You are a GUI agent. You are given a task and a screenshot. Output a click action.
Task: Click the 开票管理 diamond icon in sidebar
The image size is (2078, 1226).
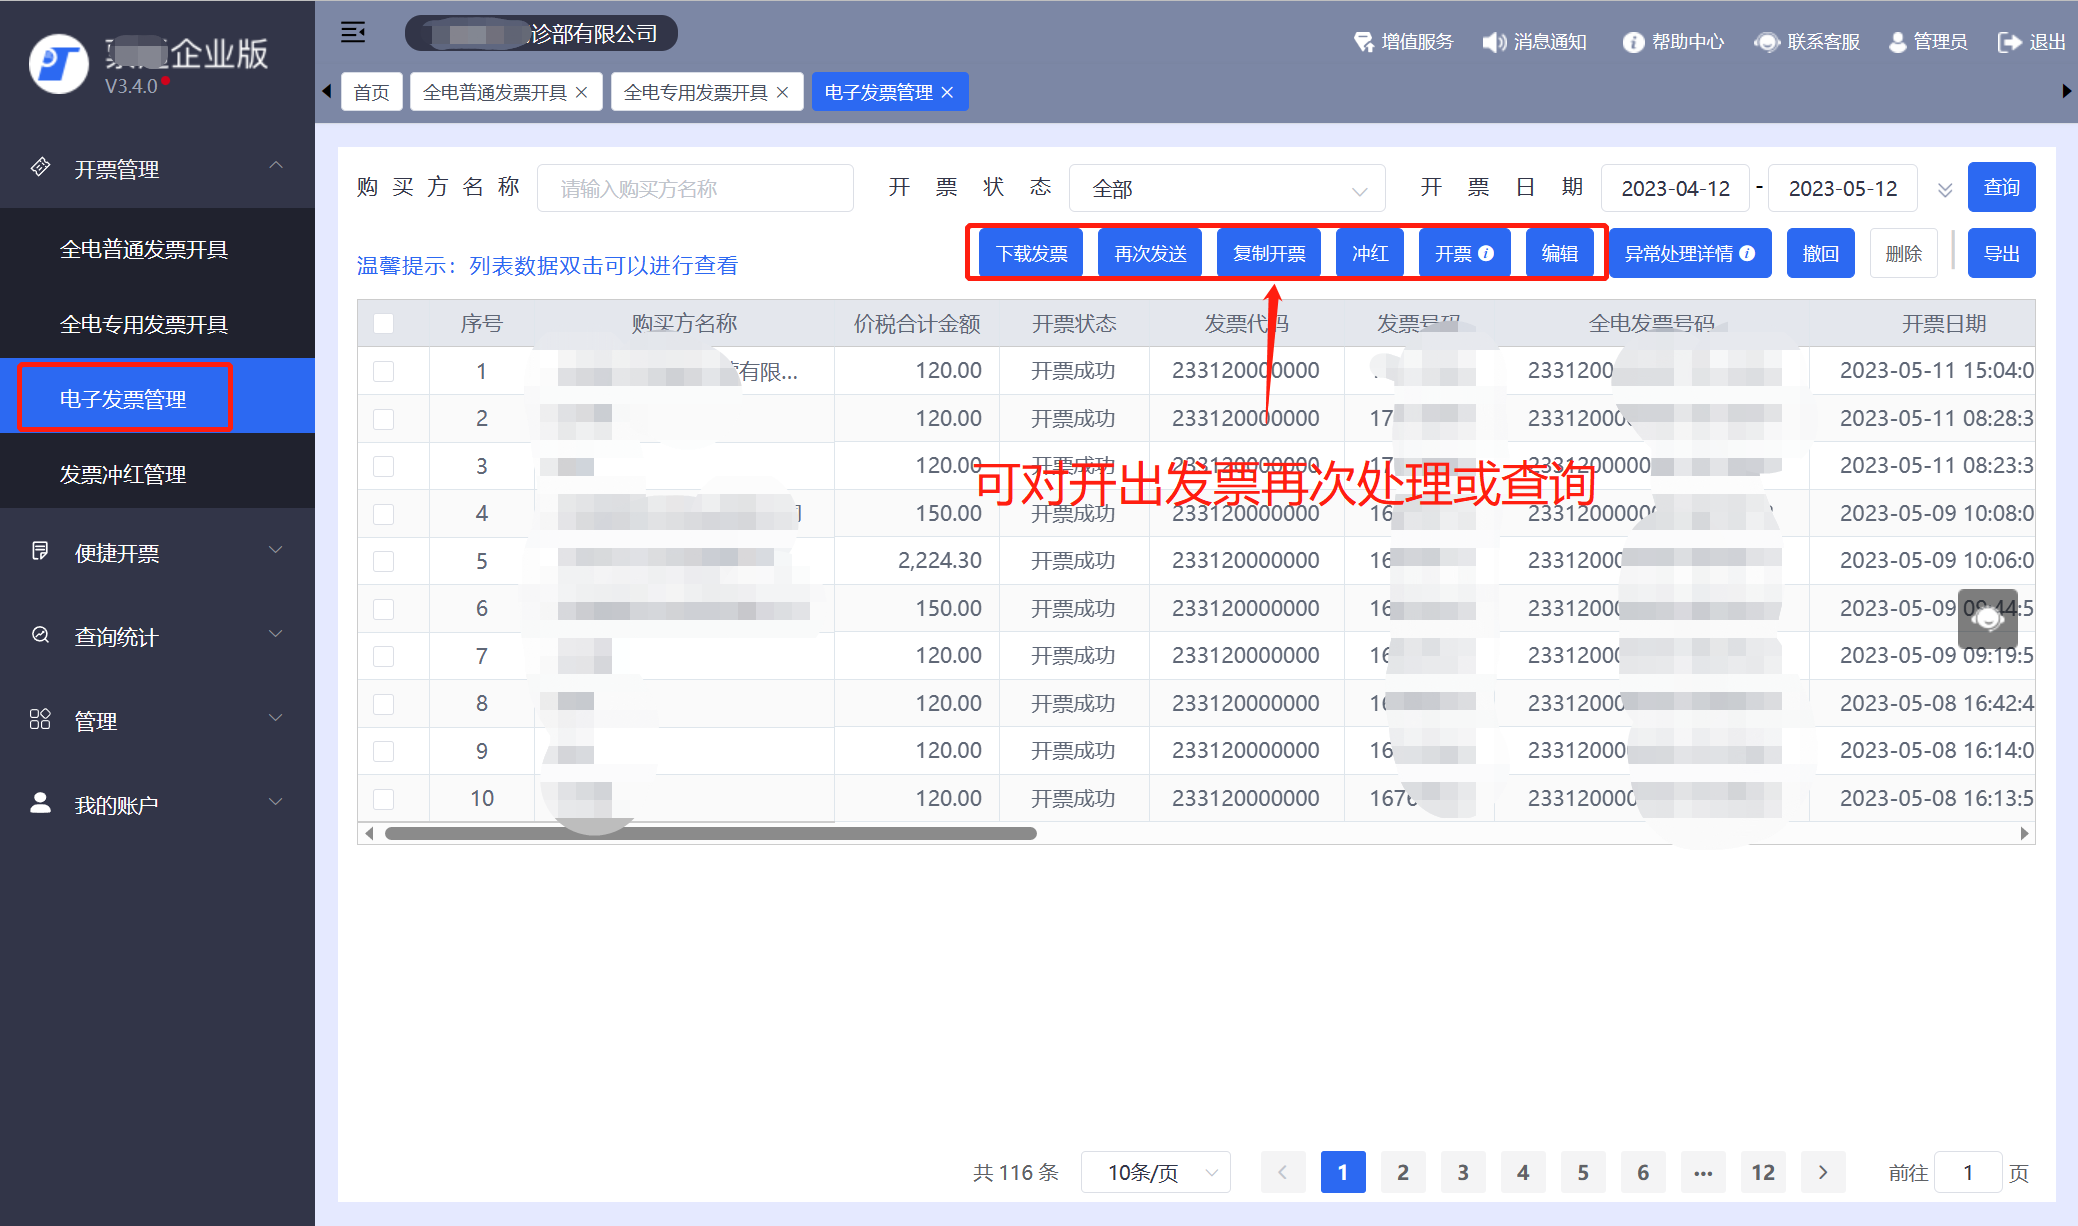click(40, 166)
